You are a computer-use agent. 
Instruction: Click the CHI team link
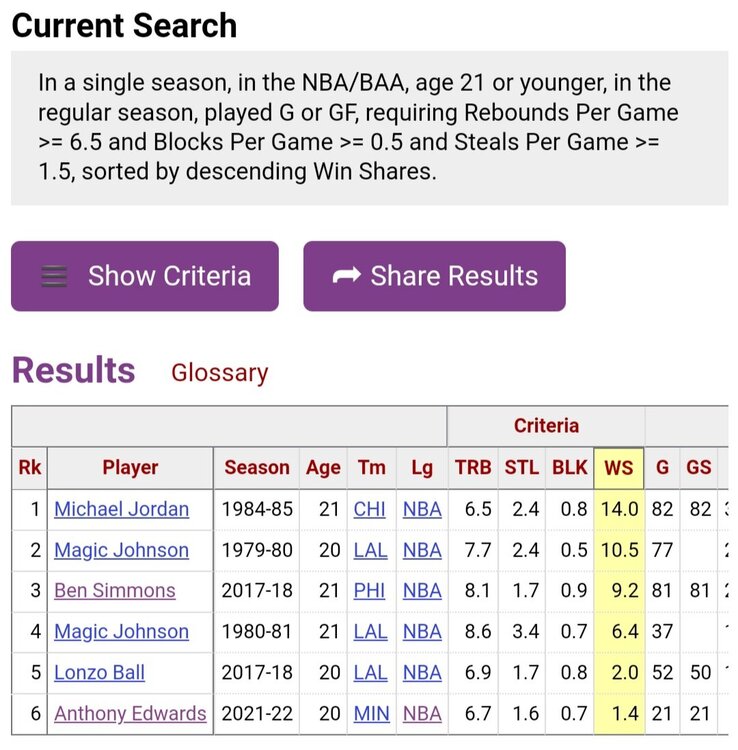(x=369, y=509)
